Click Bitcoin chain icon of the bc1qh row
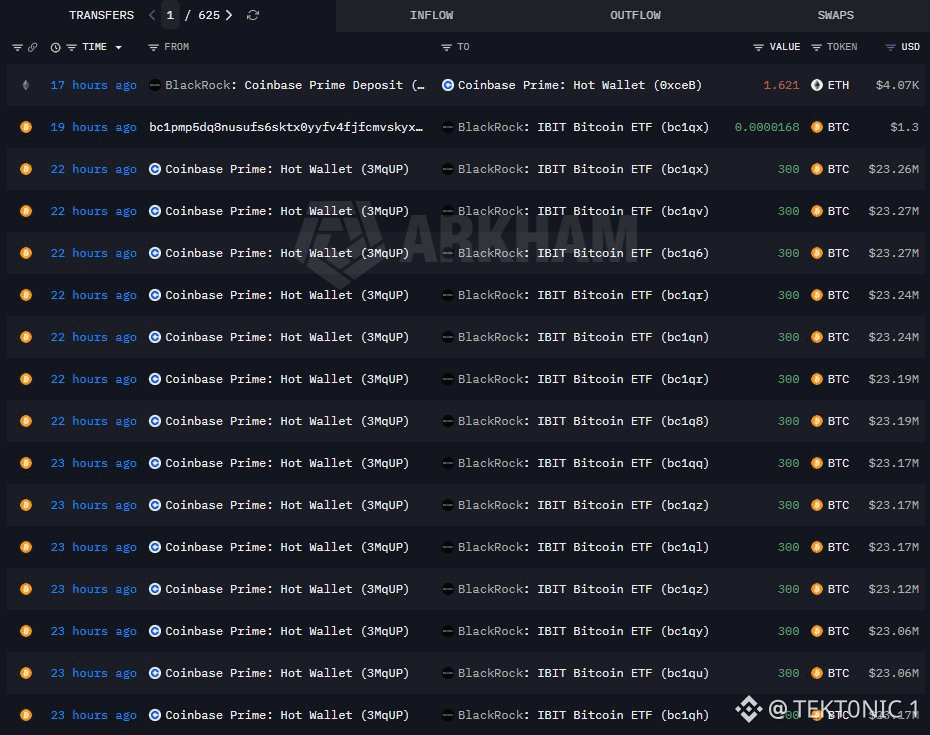 coord(26,715)
